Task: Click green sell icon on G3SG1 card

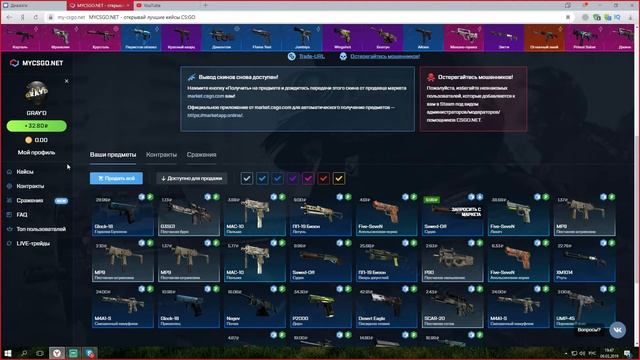Action: 216,197
